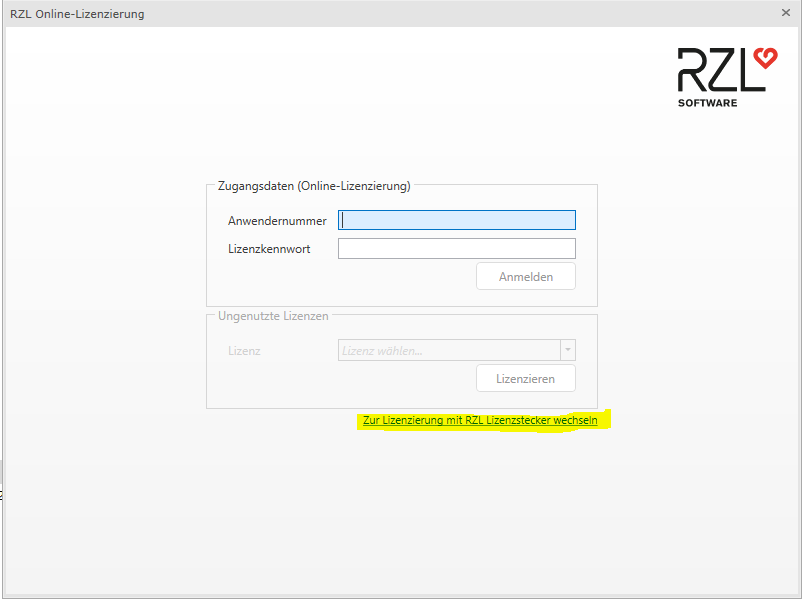
Task: Open "Zur Lizenzierung mit RZL Lizenzstecker wechseln"
Action: (x=480, y=420)
